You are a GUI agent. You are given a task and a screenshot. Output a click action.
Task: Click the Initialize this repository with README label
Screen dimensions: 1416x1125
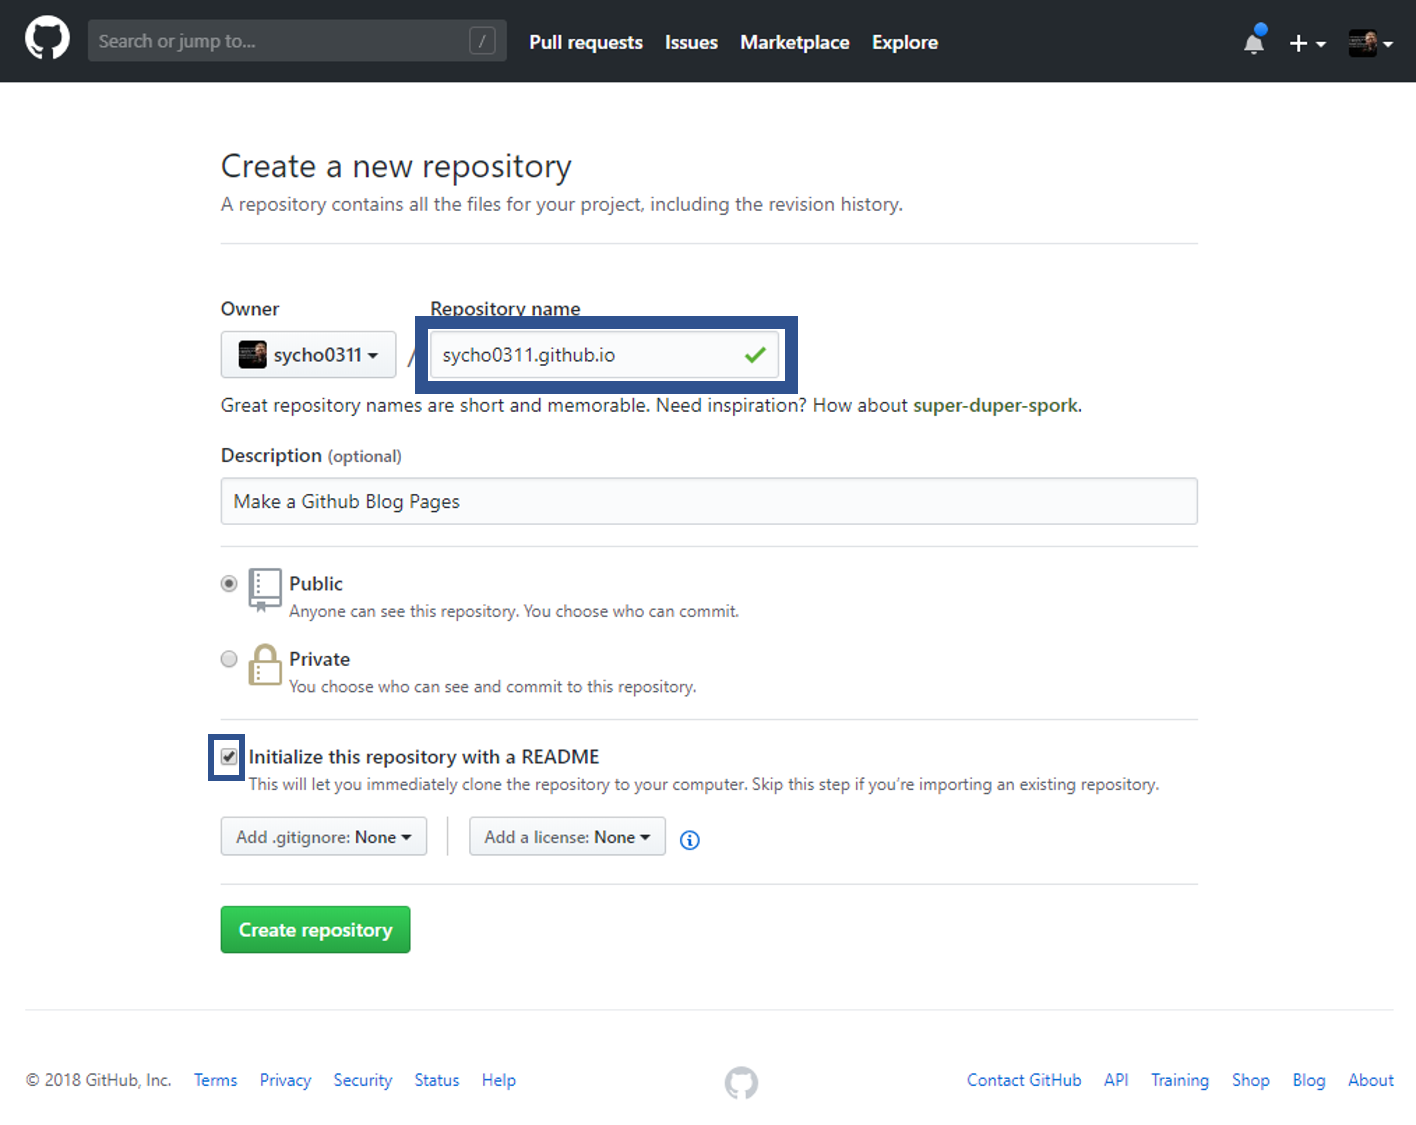[424, 757]
